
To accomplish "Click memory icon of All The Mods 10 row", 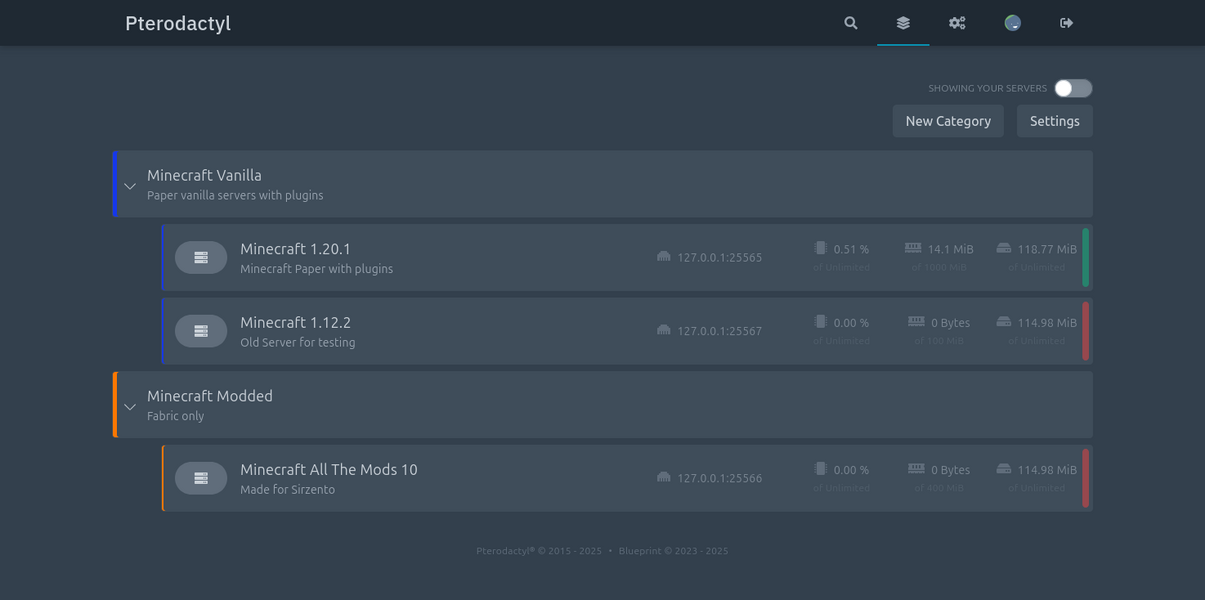I will click(x=916, y=468).
